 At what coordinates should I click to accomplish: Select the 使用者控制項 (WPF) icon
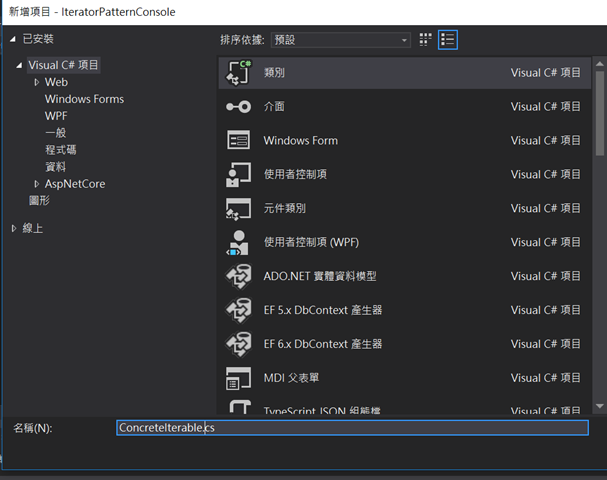point(238,242)
